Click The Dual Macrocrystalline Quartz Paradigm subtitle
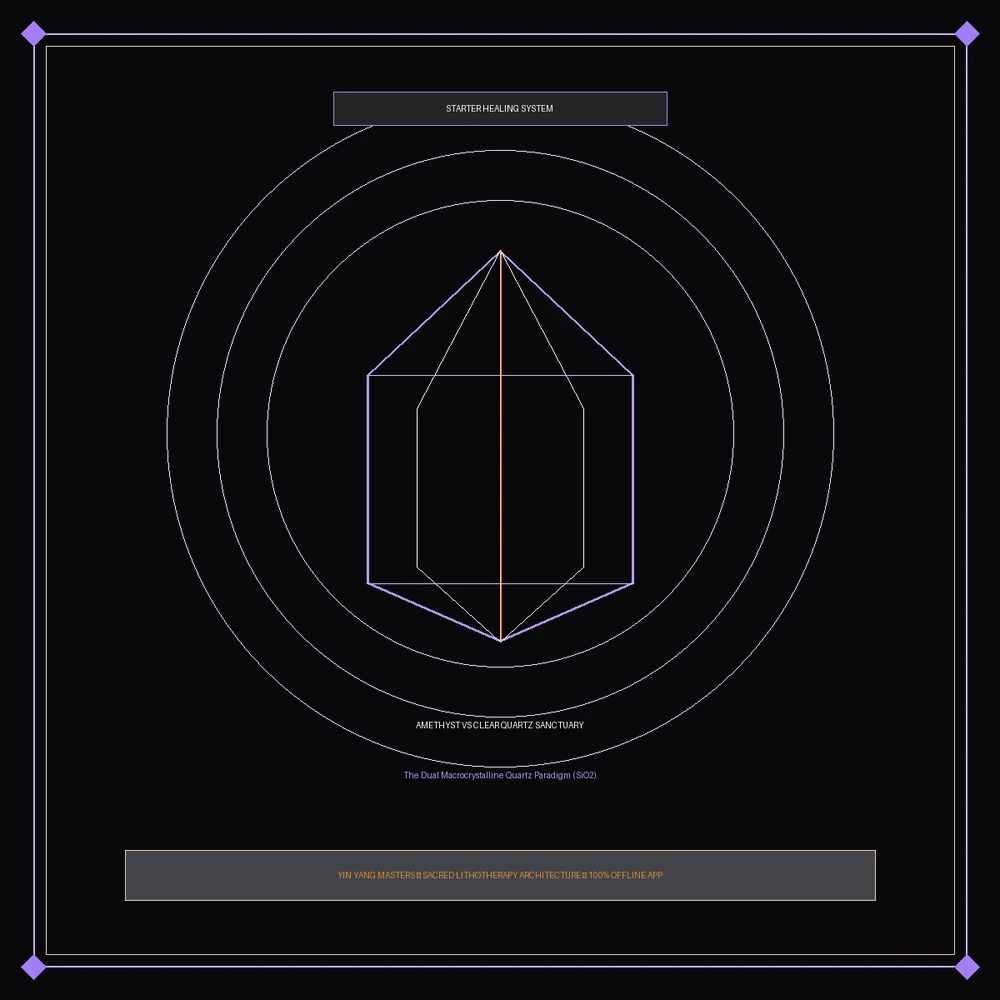The image size is (1000, 1000). point(500,775)
